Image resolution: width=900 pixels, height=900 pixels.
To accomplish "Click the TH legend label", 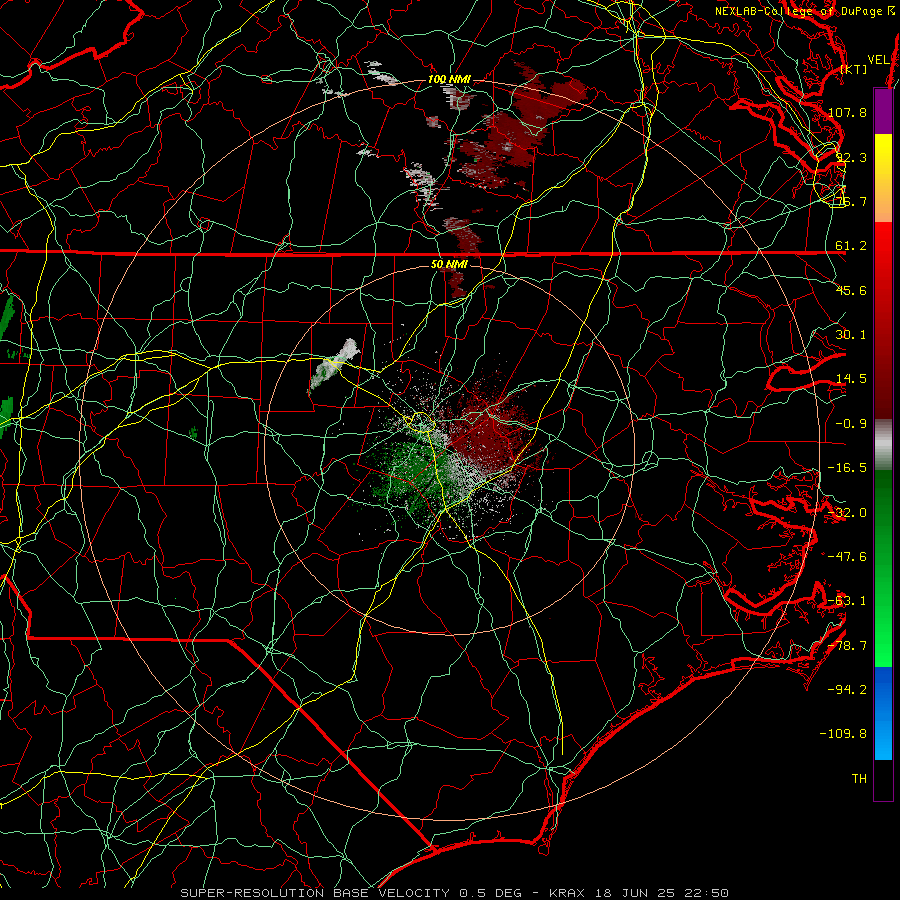I will coord(859,778).
